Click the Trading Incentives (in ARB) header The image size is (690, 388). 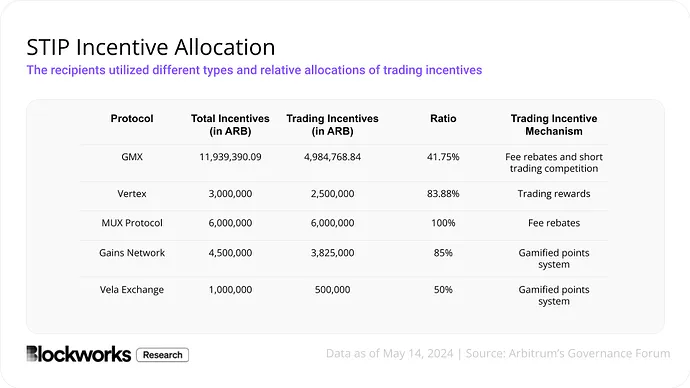tap(332, 125)
